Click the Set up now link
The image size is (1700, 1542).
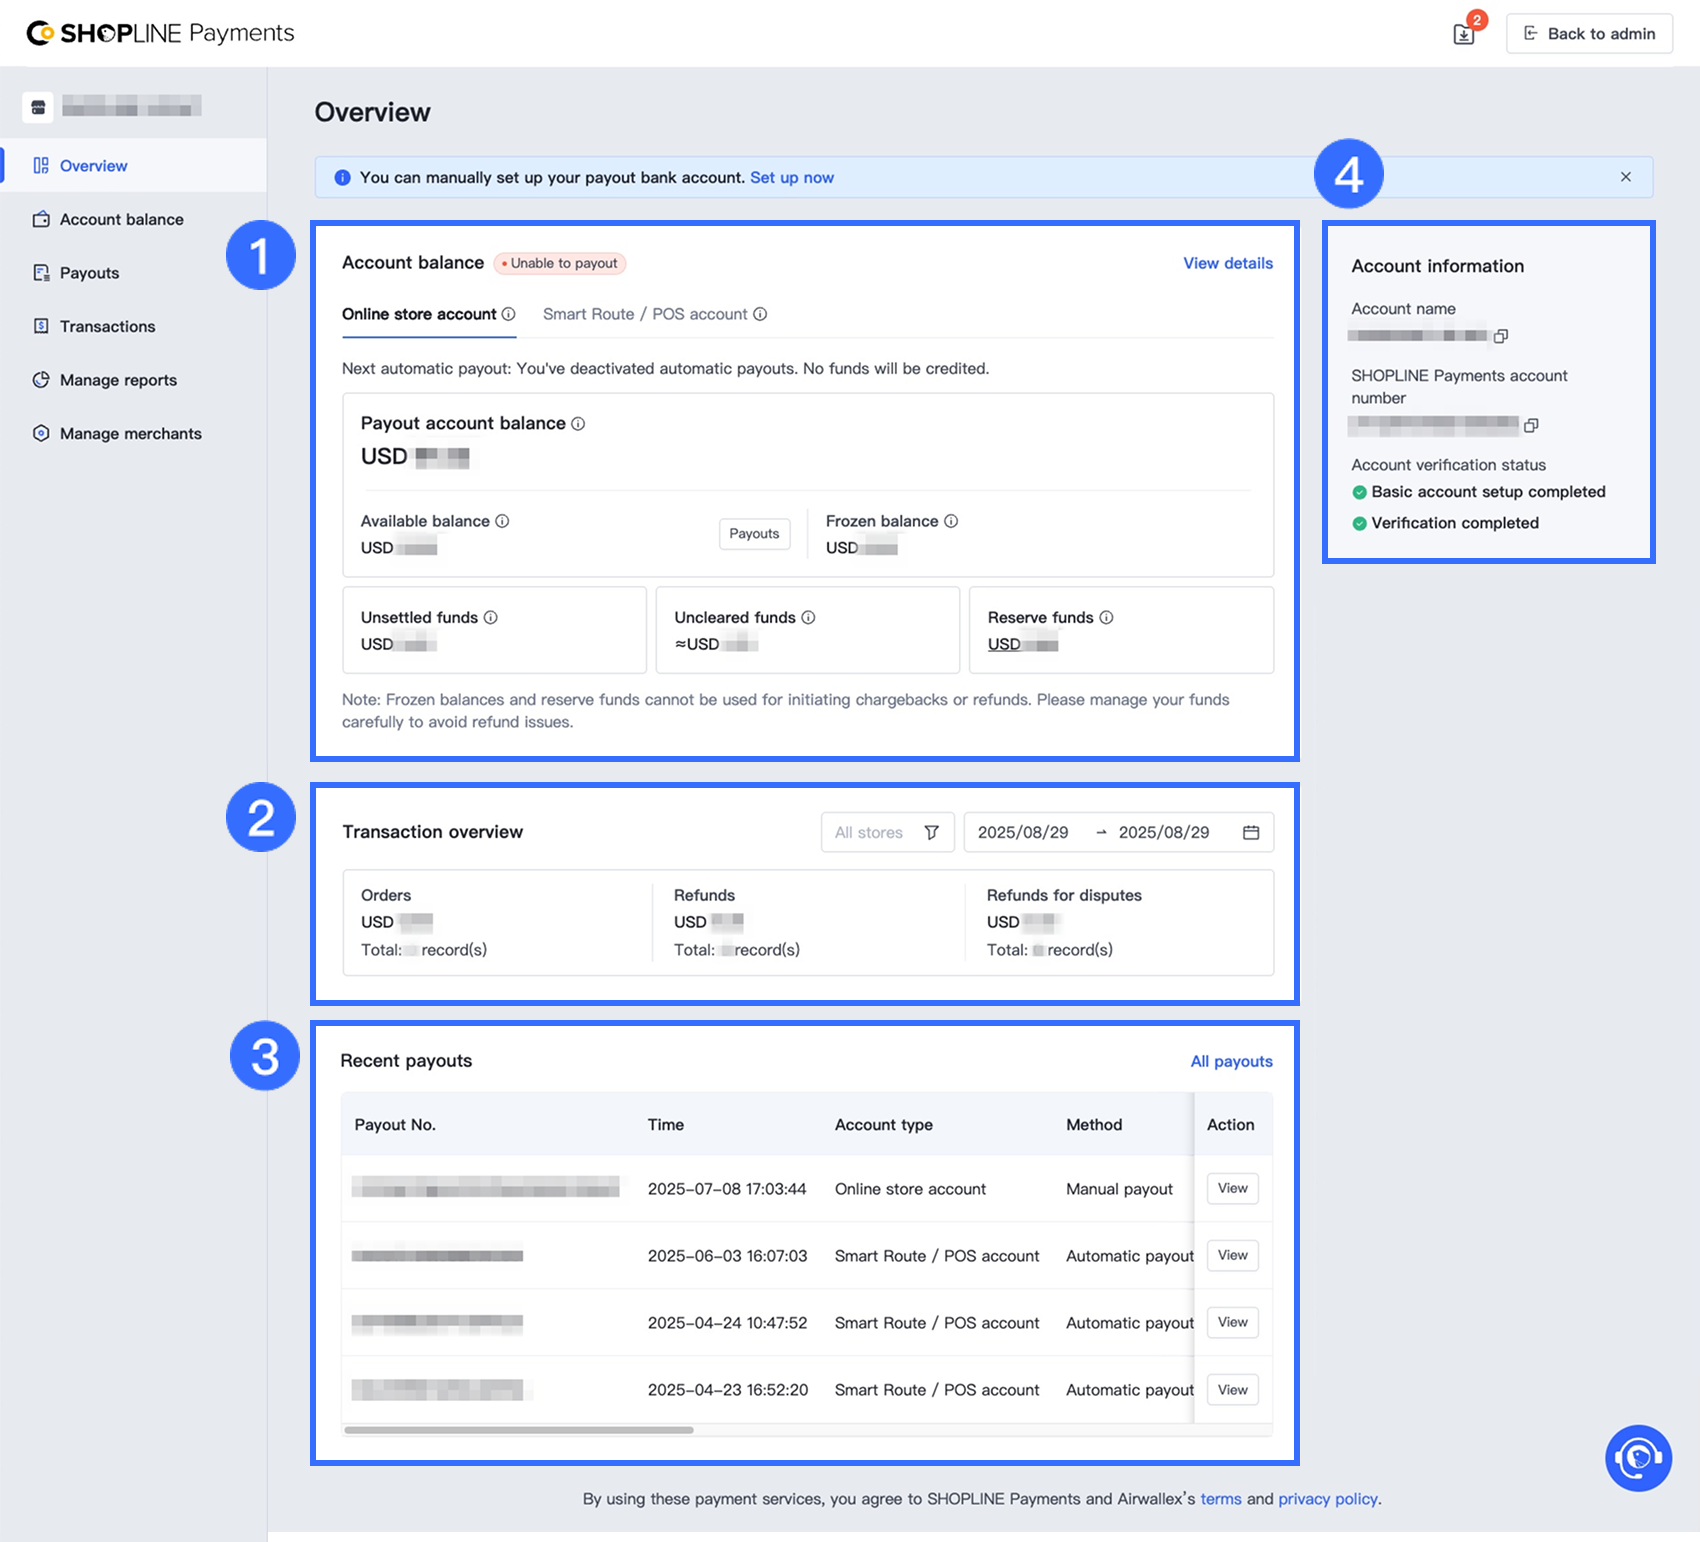coord(791,177)
